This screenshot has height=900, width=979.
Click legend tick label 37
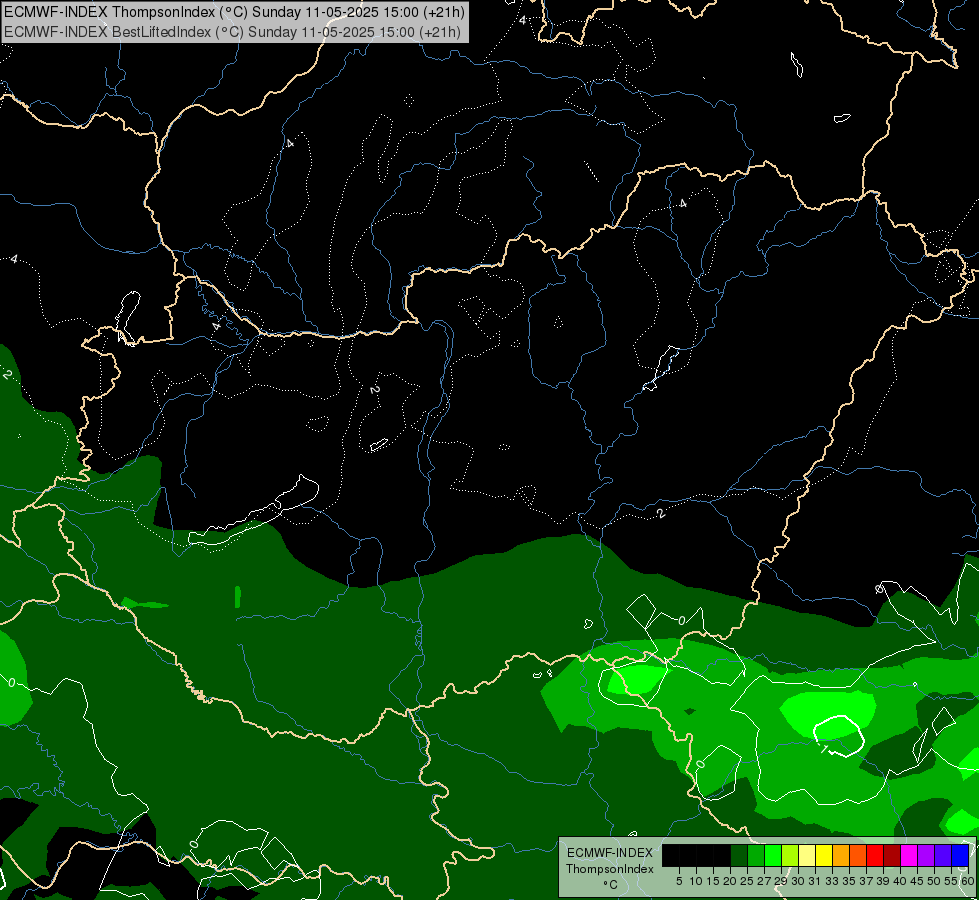(867, 881)
